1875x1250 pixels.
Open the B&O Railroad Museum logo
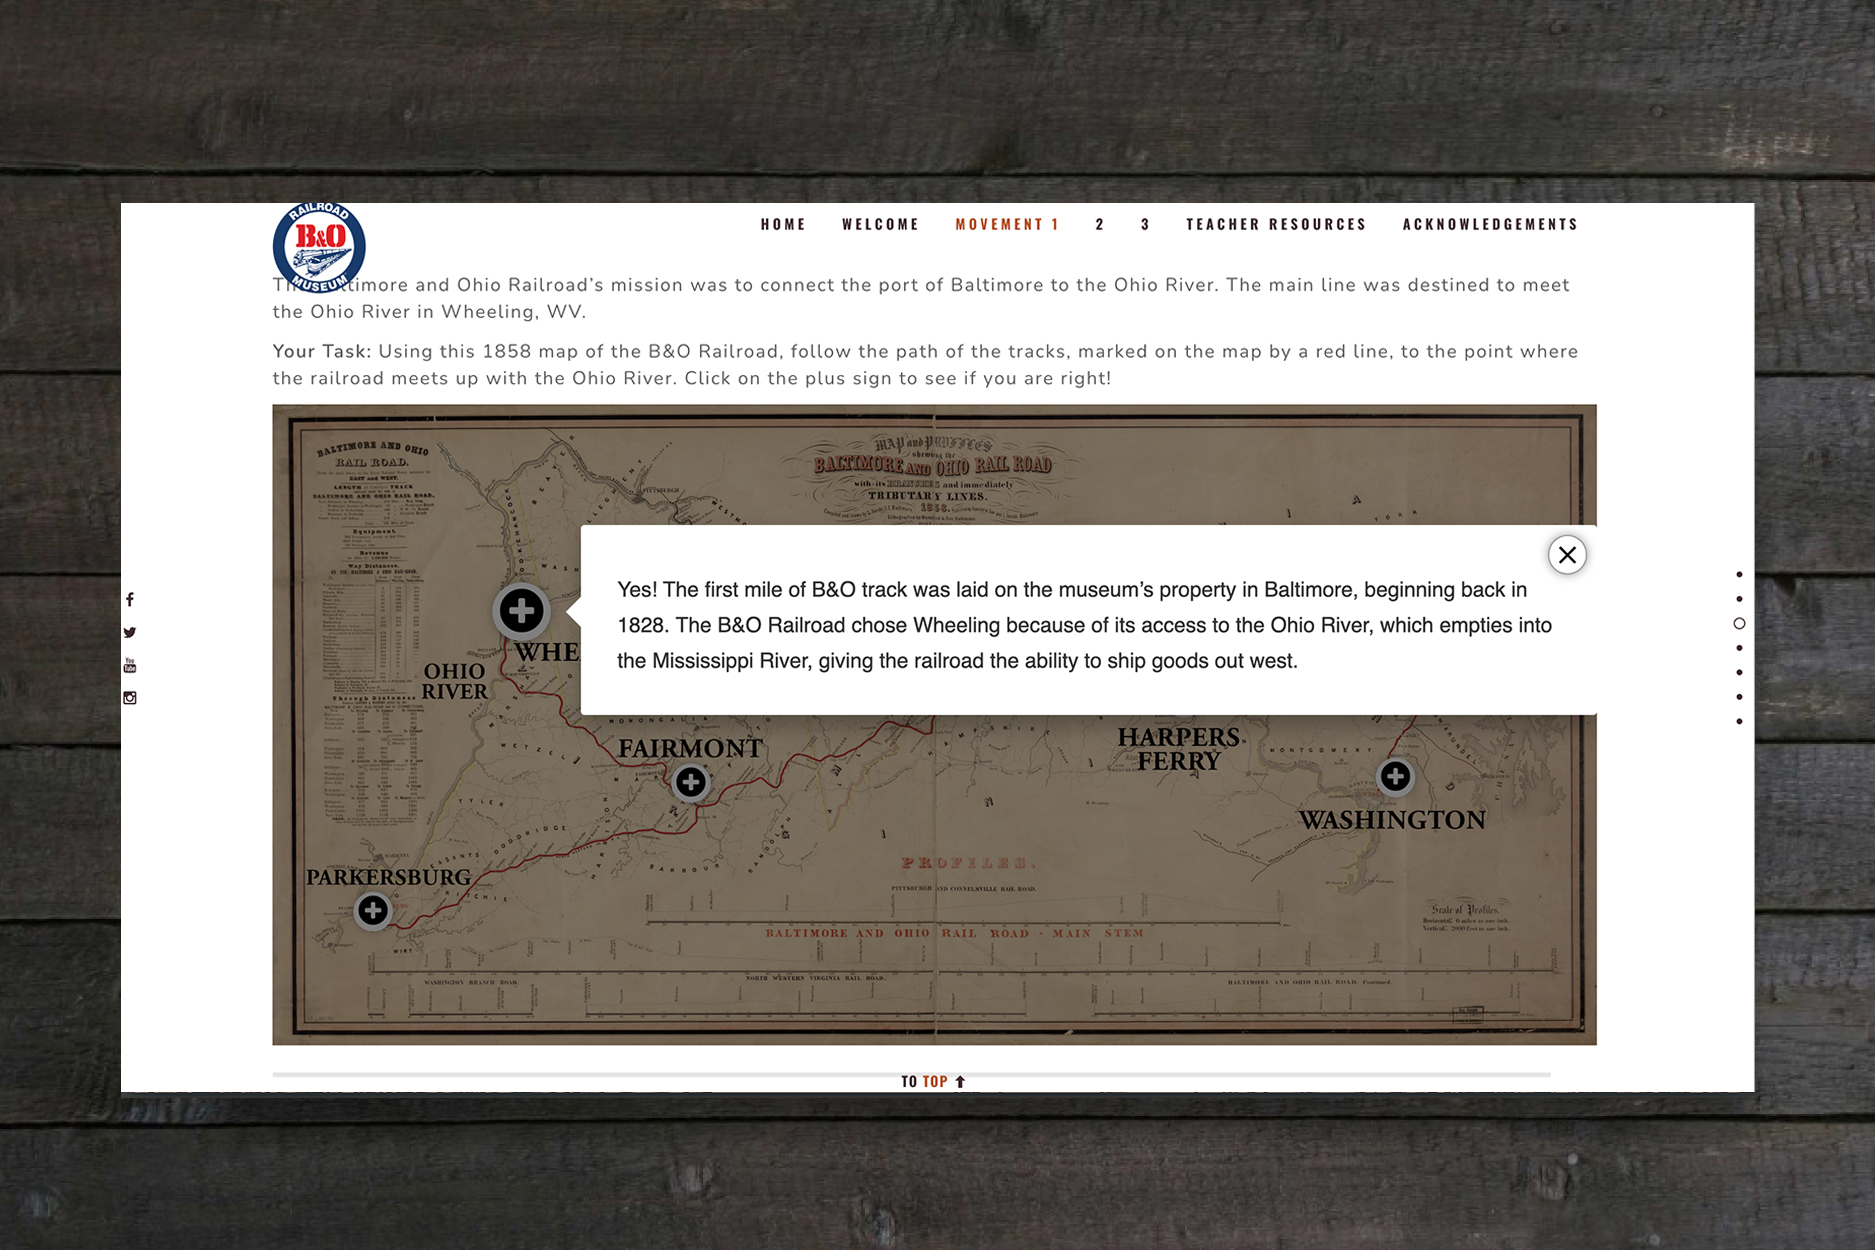coord(319,247)
